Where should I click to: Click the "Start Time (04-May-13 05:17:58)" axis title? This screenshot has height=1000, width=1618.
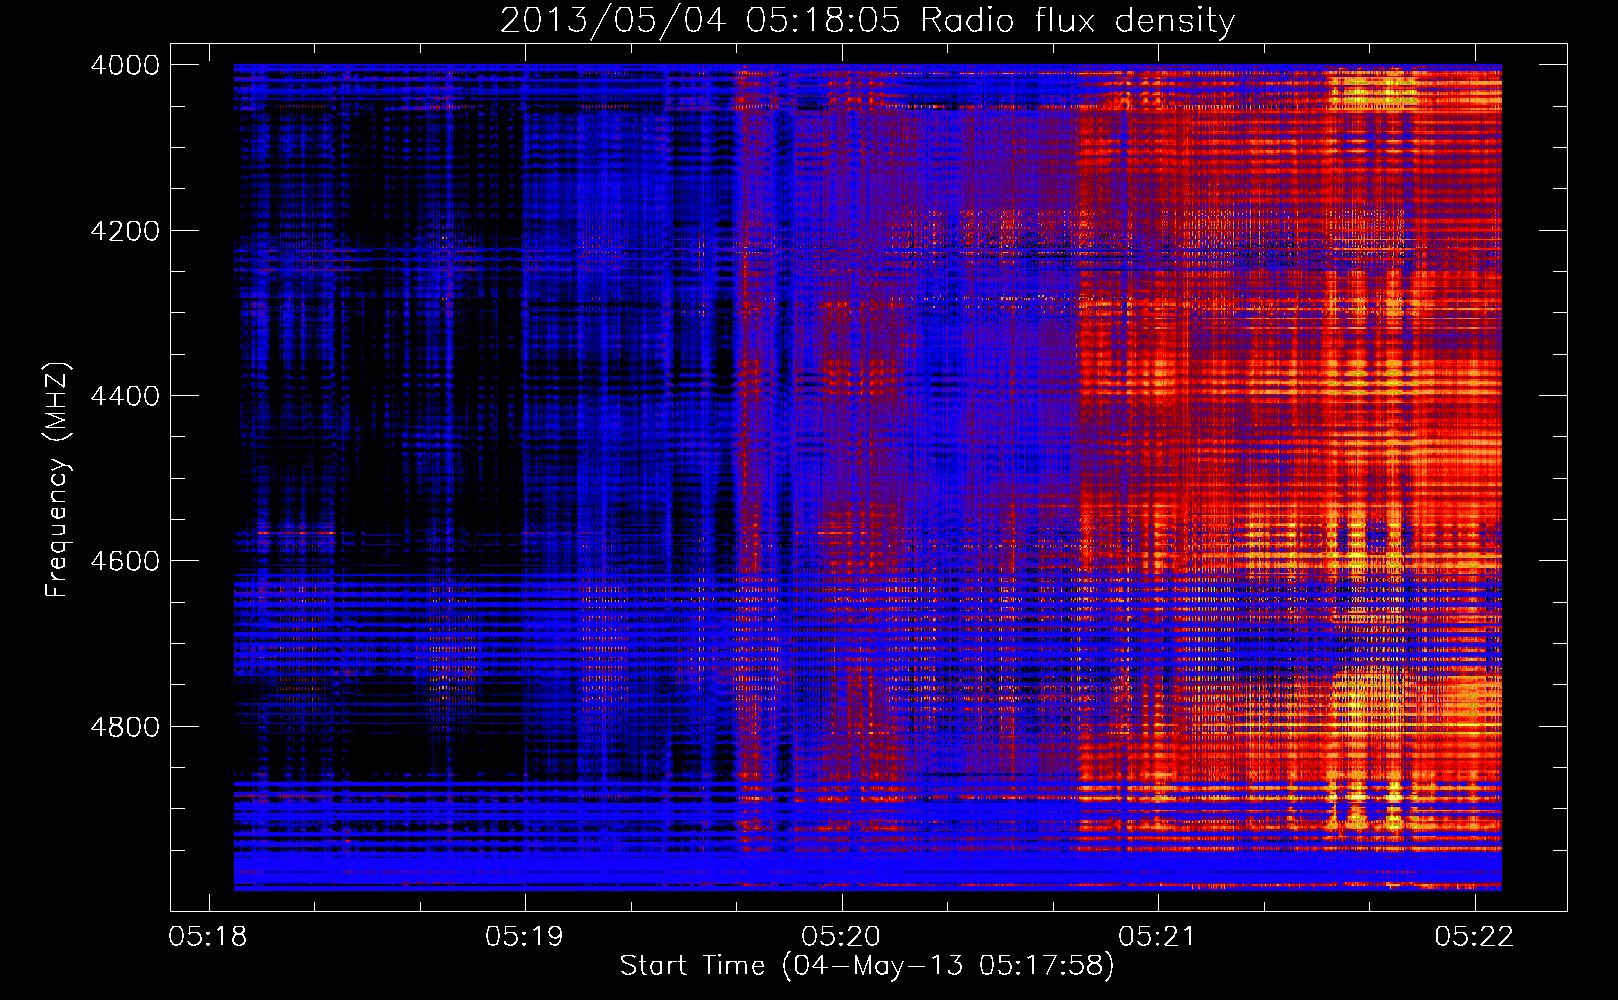click(867, 966)
